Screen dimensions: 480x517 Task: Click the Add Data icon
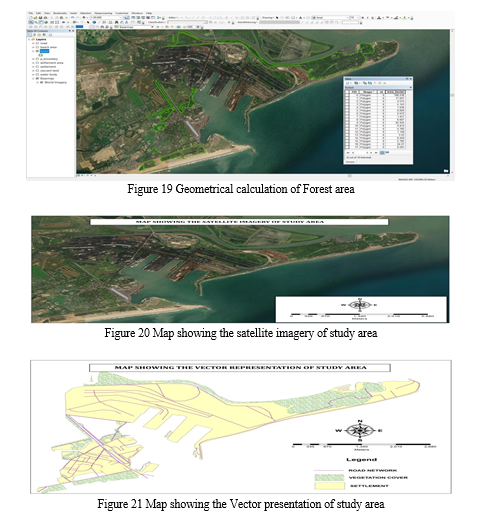(x=84, y=17)
